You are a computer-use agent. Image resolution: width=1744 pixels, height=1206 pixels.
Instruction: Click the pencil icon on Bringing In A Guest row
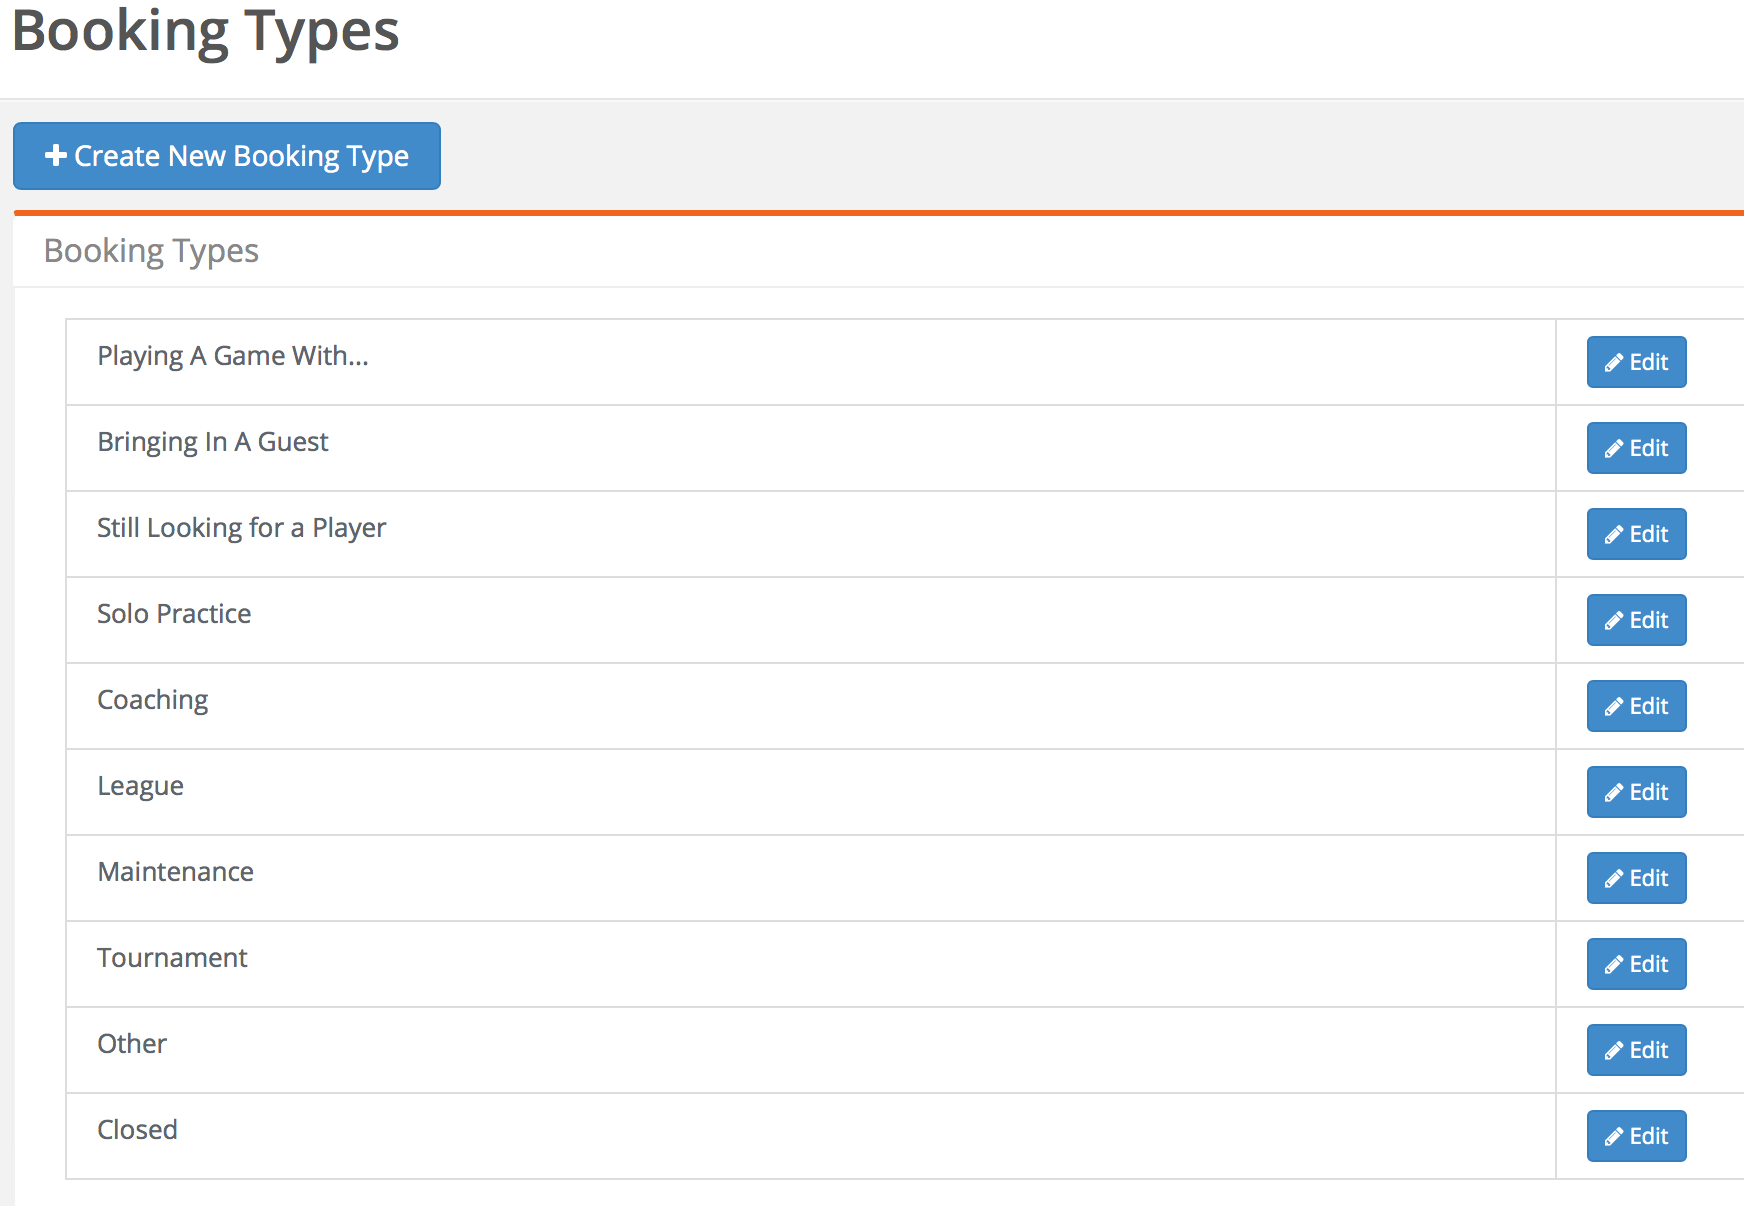(x=1613, y=448)
